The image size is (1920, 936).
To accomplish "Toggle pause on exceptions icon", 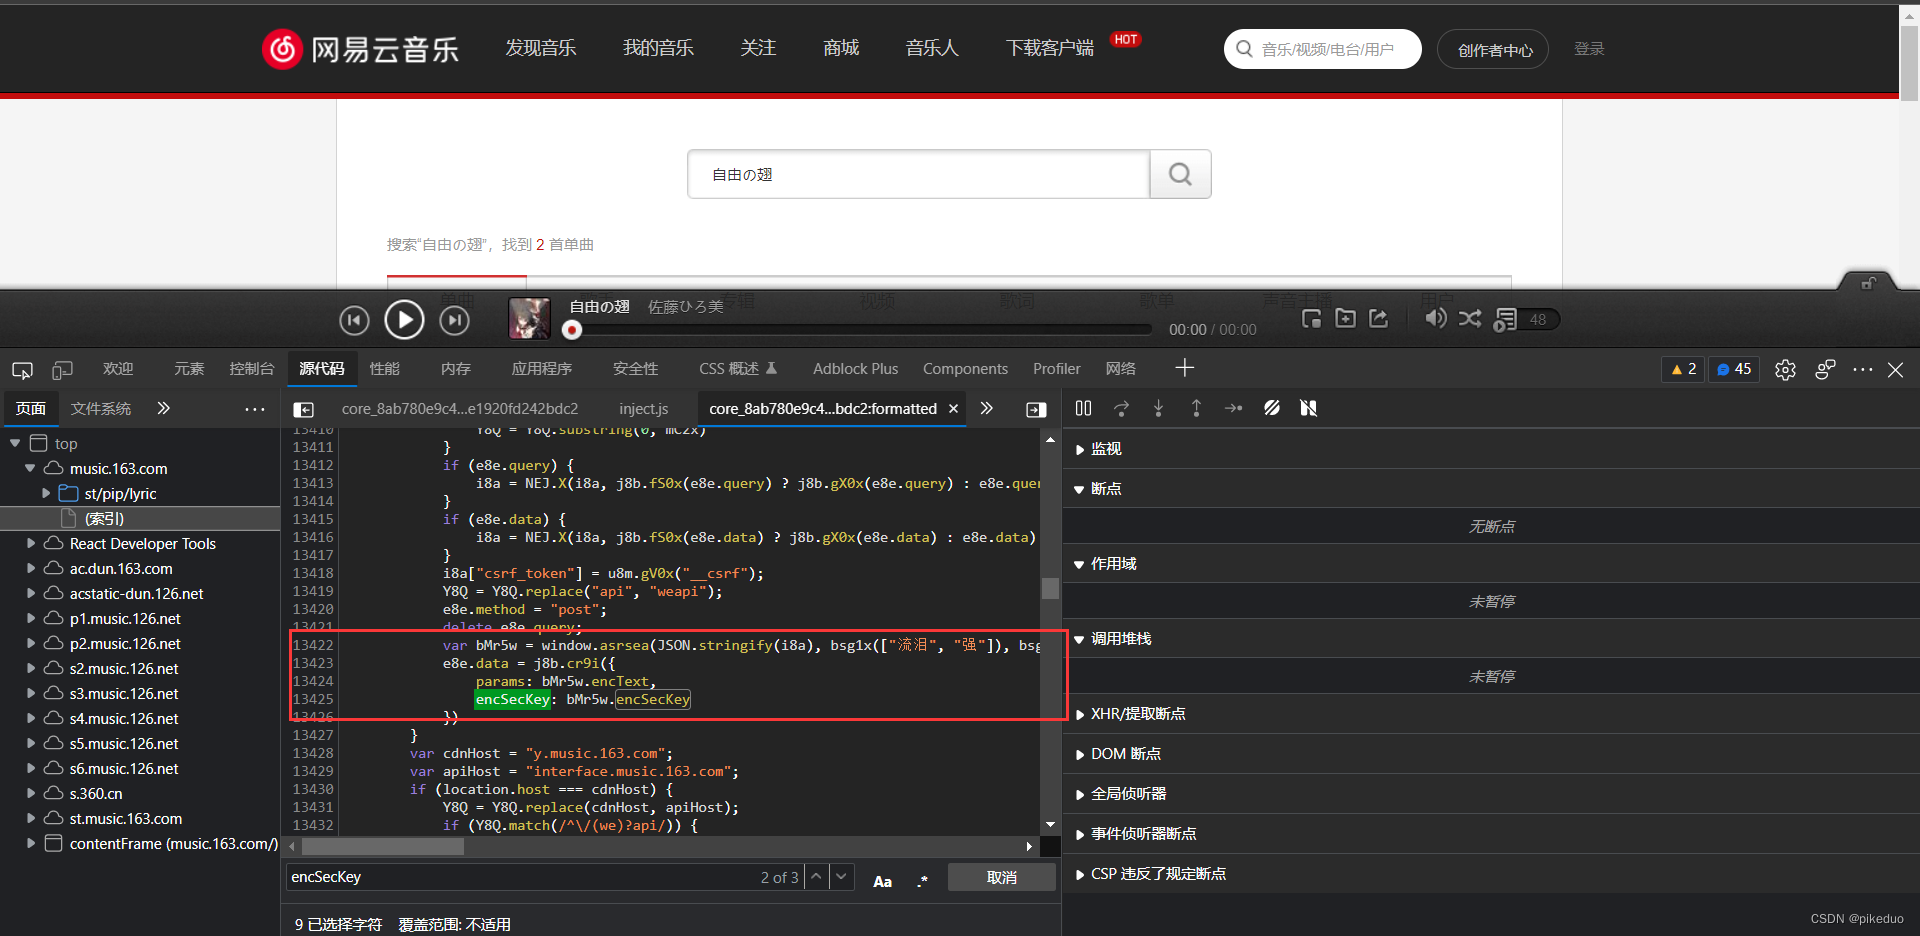I will 1308,408.
